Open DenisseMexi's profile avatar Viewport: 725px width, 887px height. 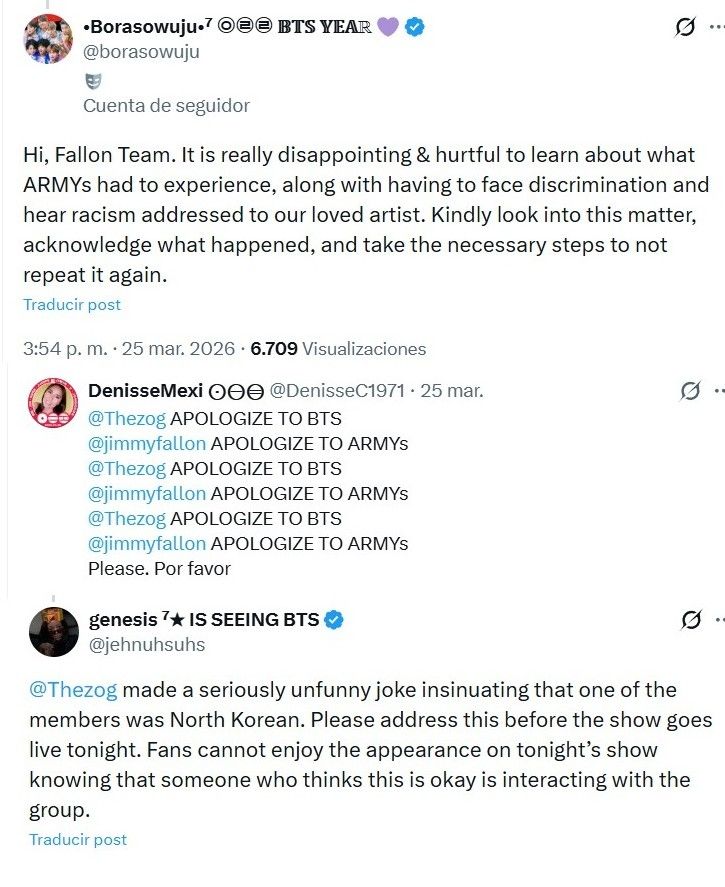point(54,404)
